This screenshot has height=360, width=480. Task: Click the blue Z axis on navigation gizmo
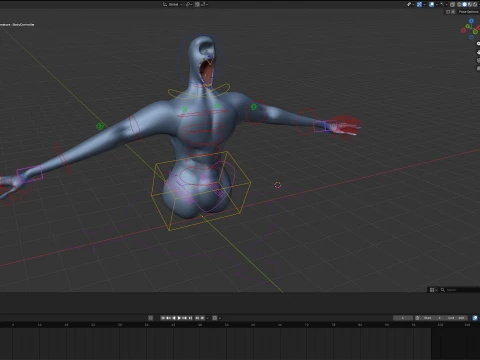[471, 21]
